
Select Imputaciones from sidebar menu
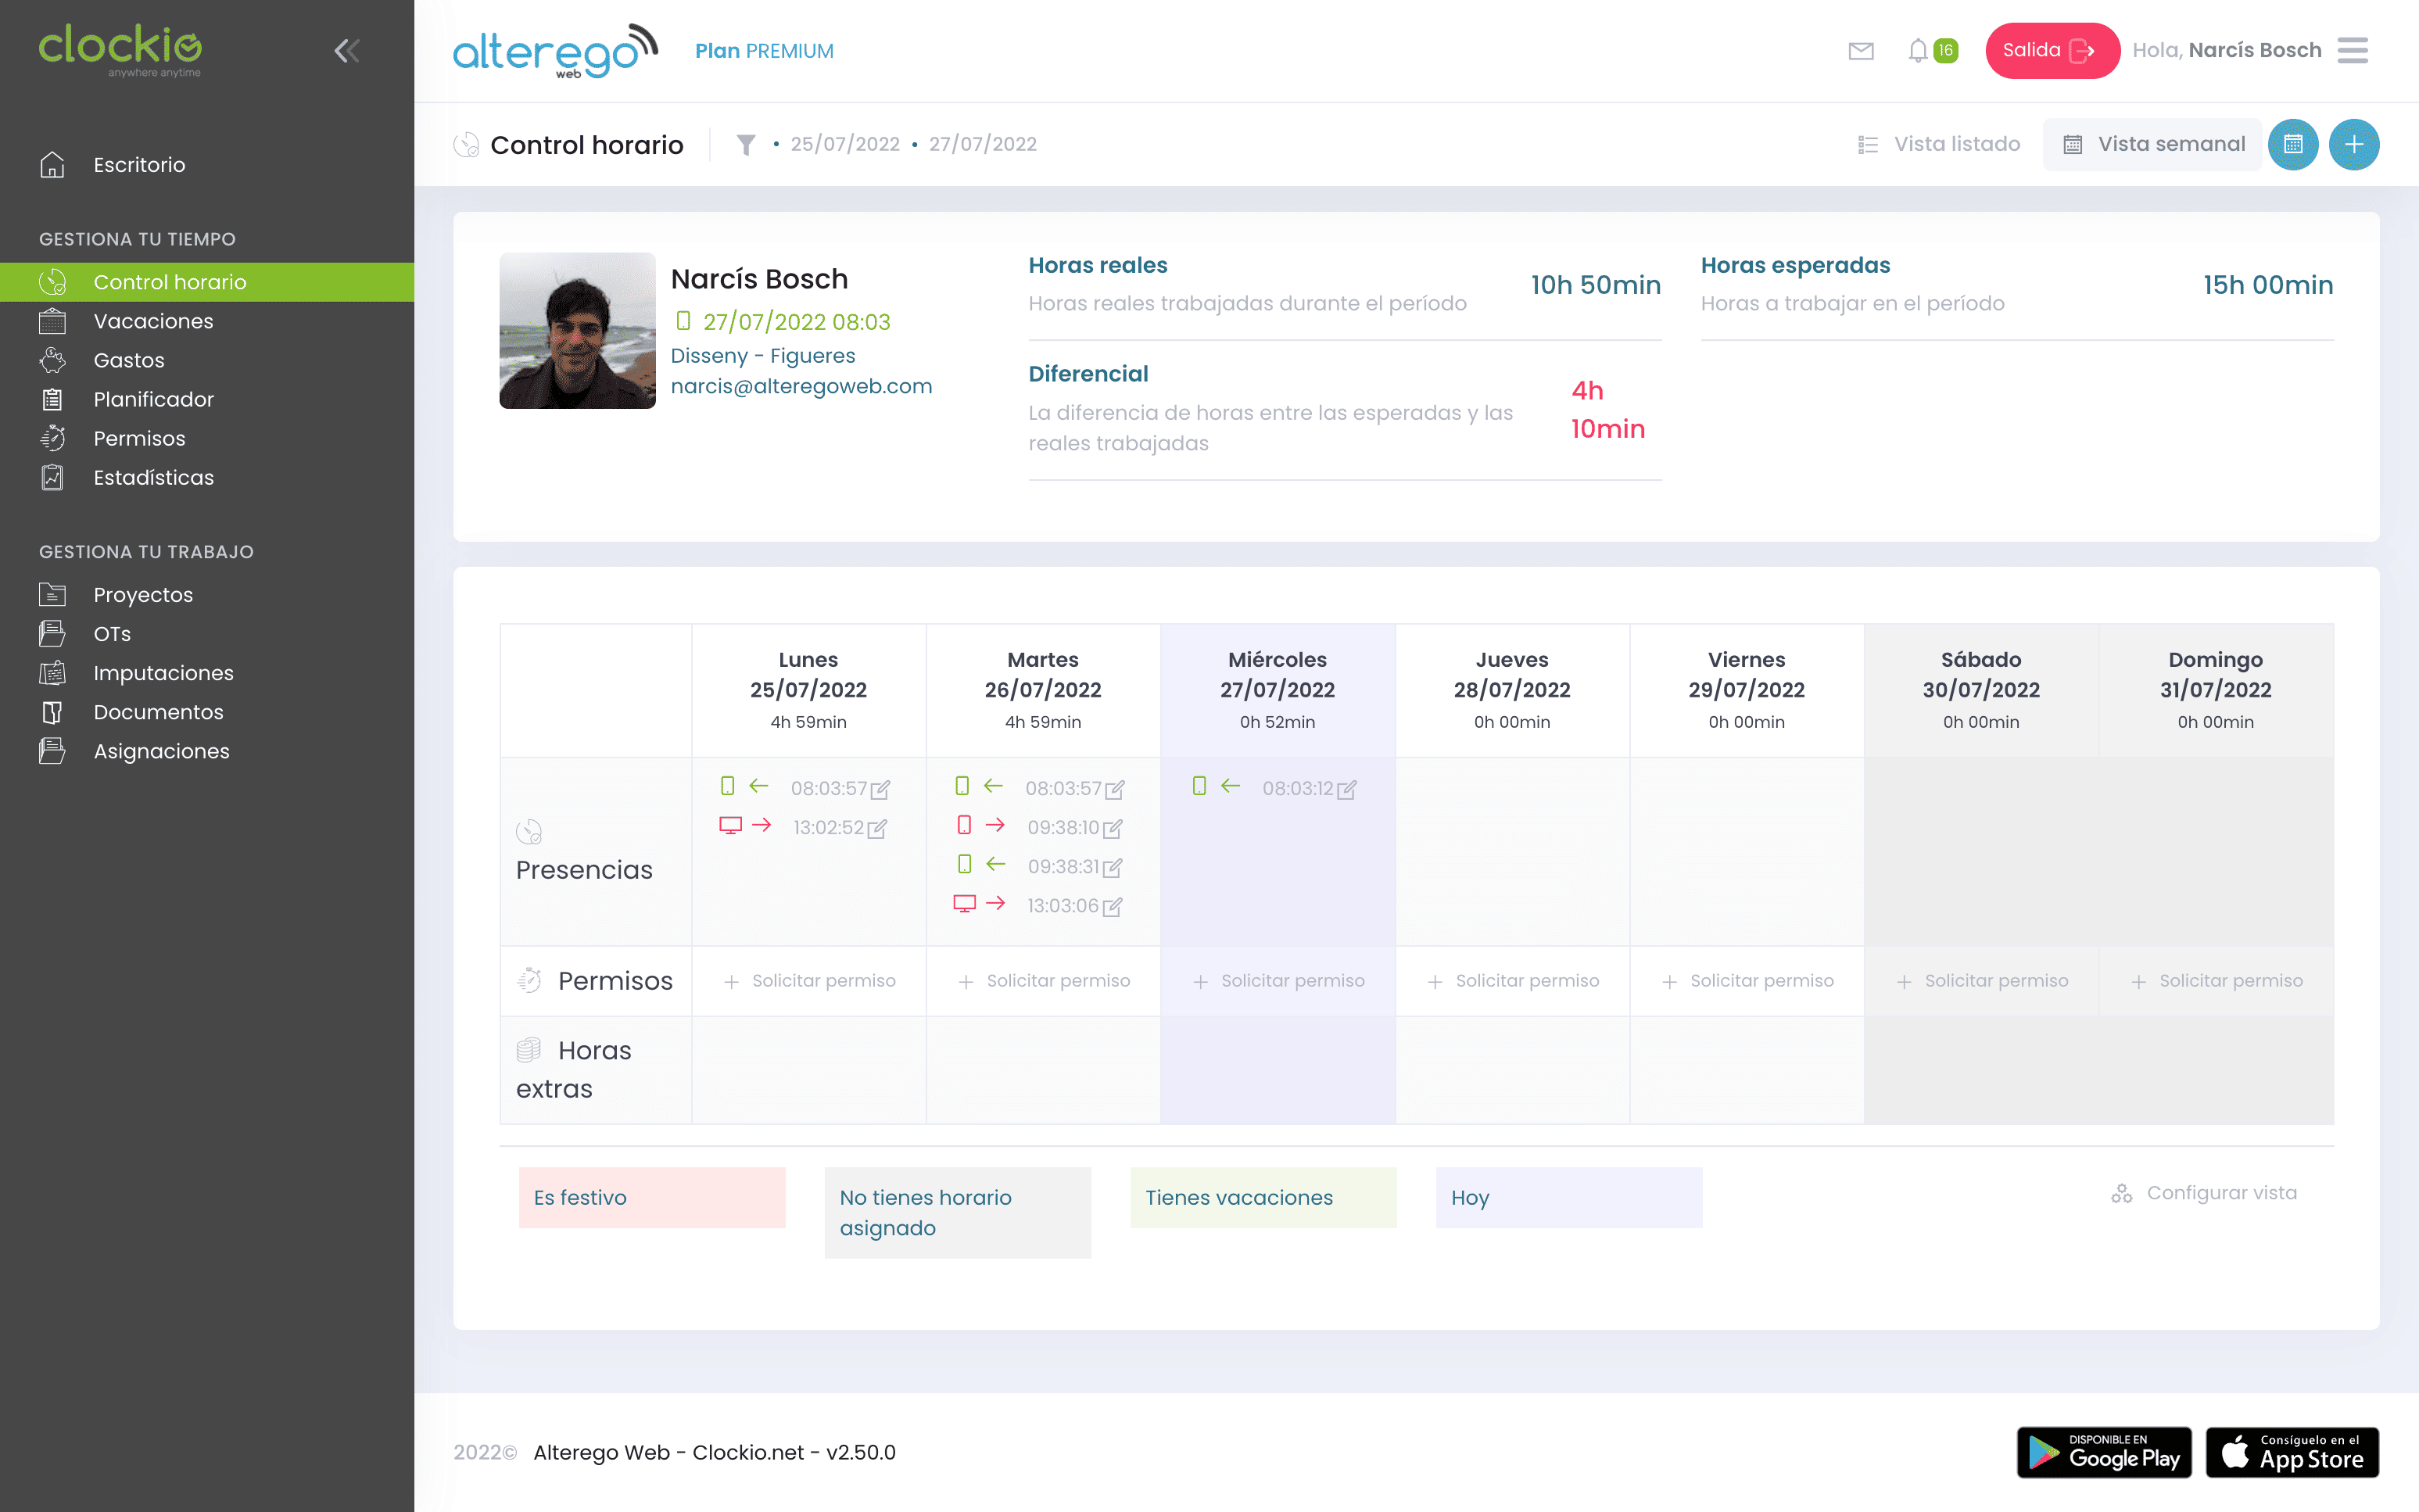[162, 672]
